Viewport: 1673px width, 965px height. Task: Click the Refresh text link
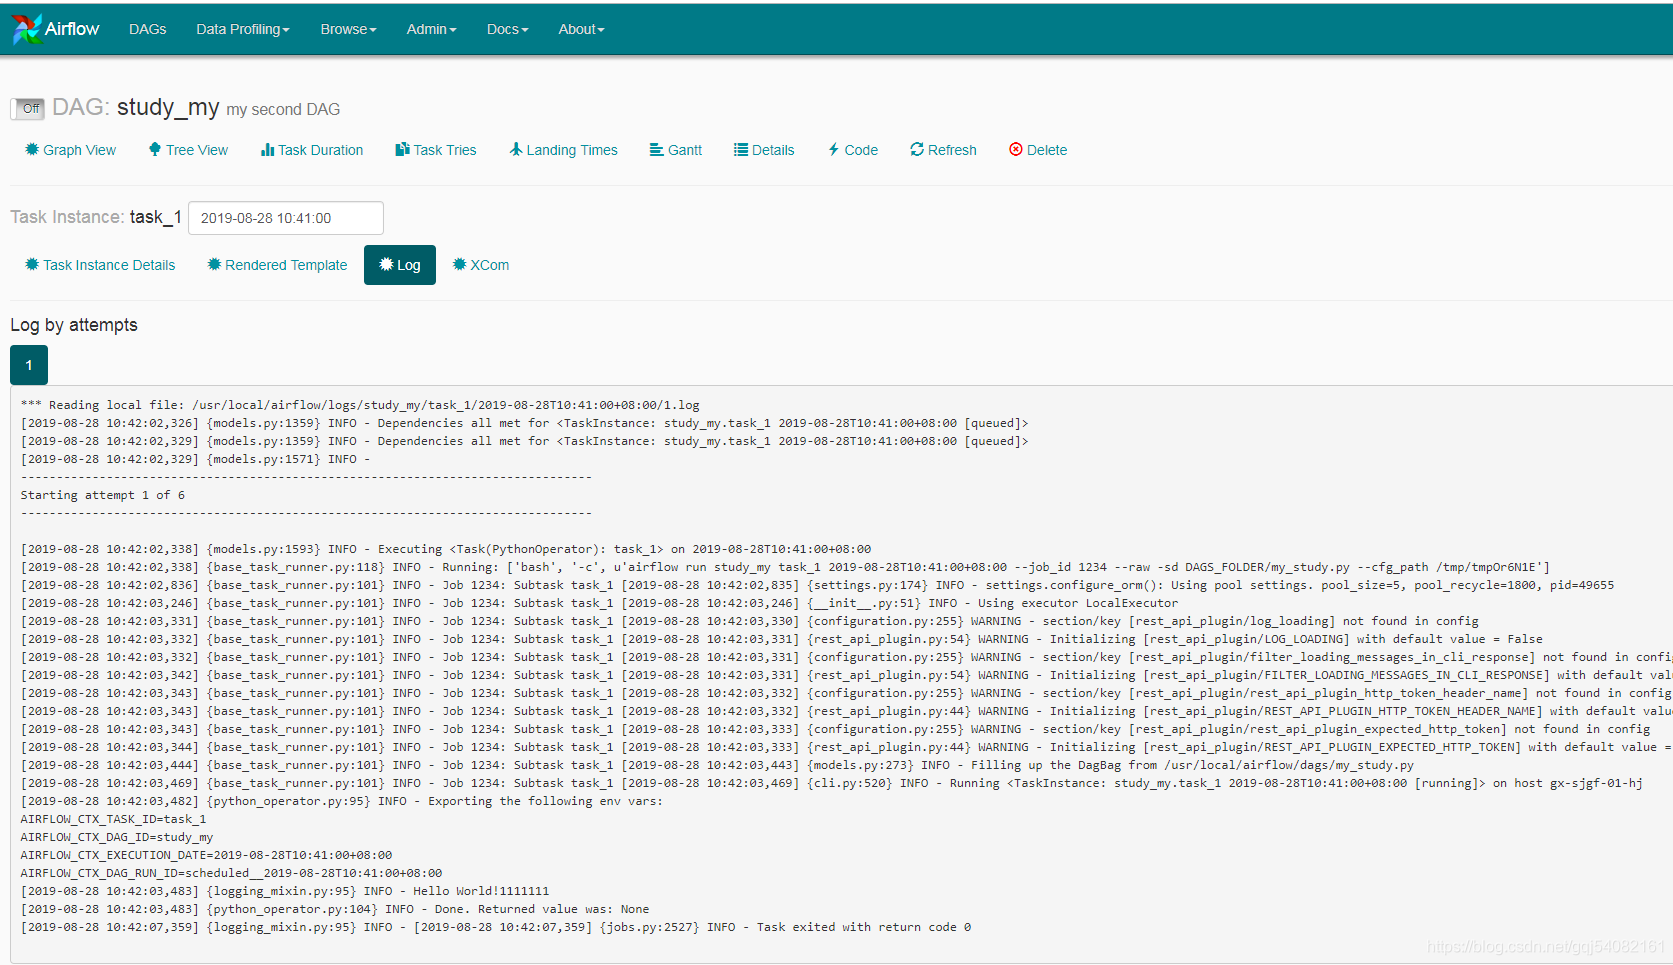click(952, 150)
